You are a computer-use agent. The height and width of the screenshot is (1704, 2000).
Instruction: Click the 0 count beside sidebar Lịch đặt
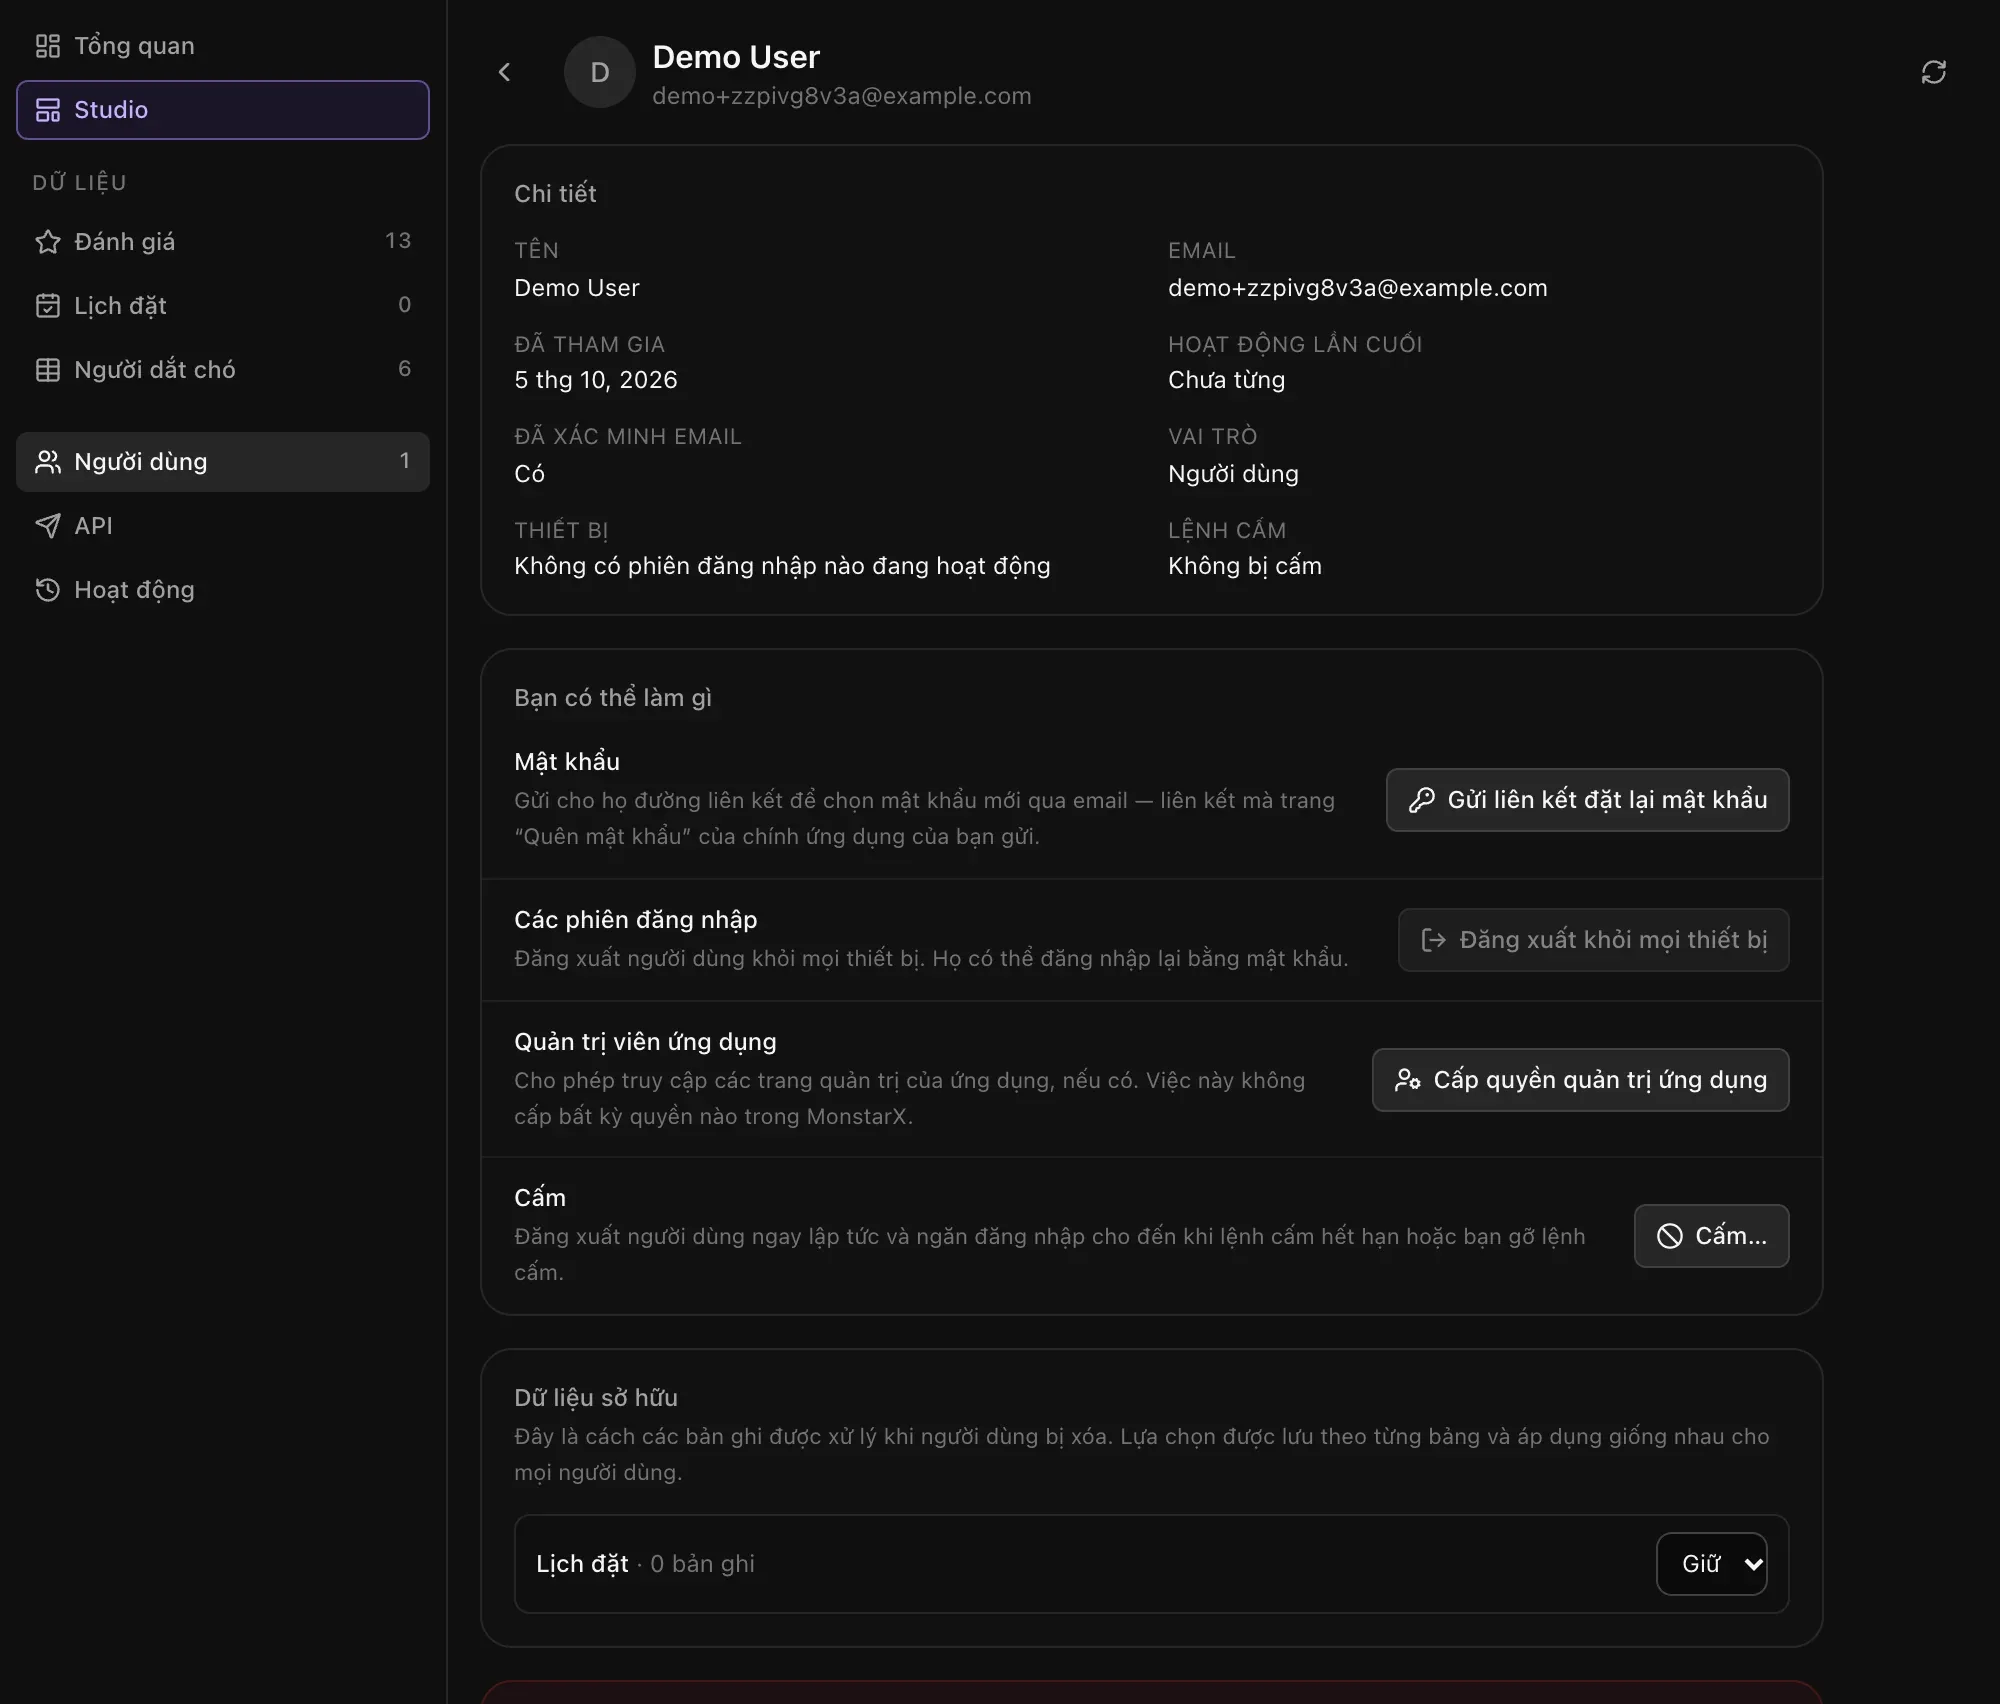(x=404, y=305)
